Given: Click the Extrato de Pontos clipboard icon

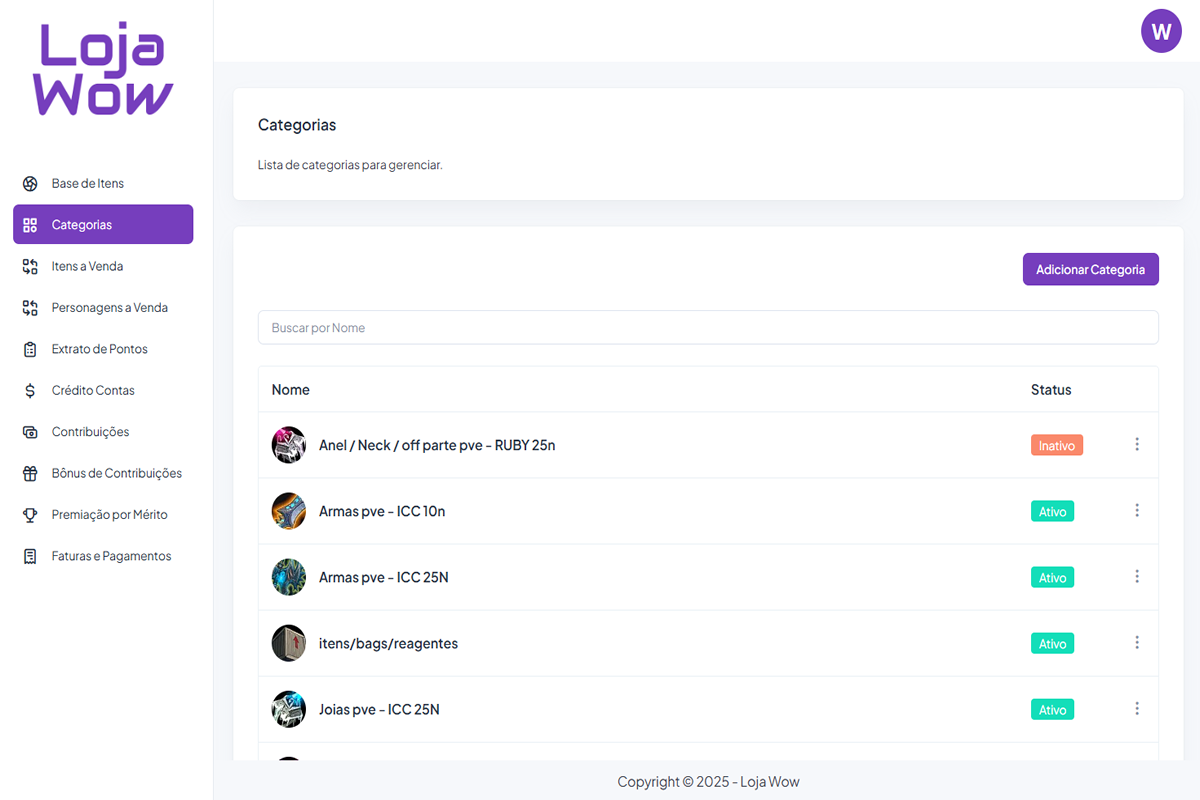Looking at the screenshot, I should (x=30, y=350).
